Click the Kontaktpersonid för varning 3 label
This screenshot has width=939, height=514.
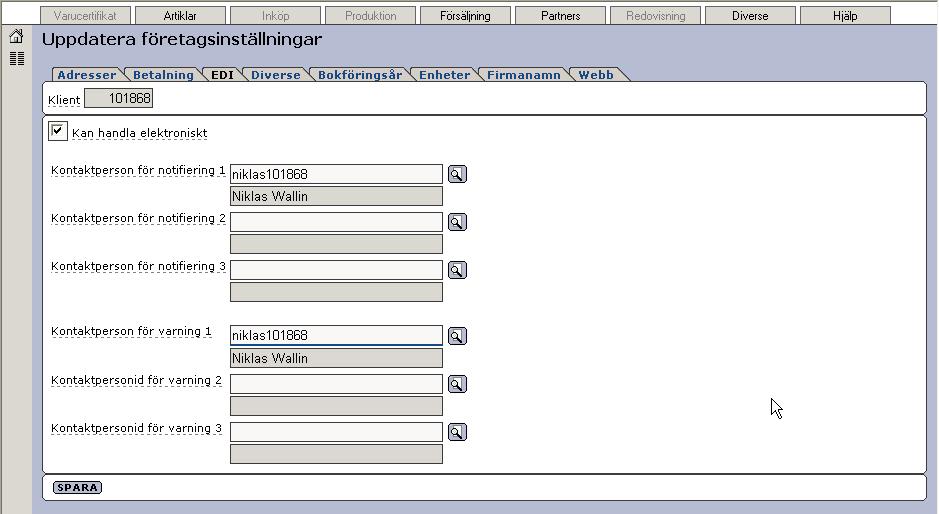pyautogui.click(x=137, y=428)
